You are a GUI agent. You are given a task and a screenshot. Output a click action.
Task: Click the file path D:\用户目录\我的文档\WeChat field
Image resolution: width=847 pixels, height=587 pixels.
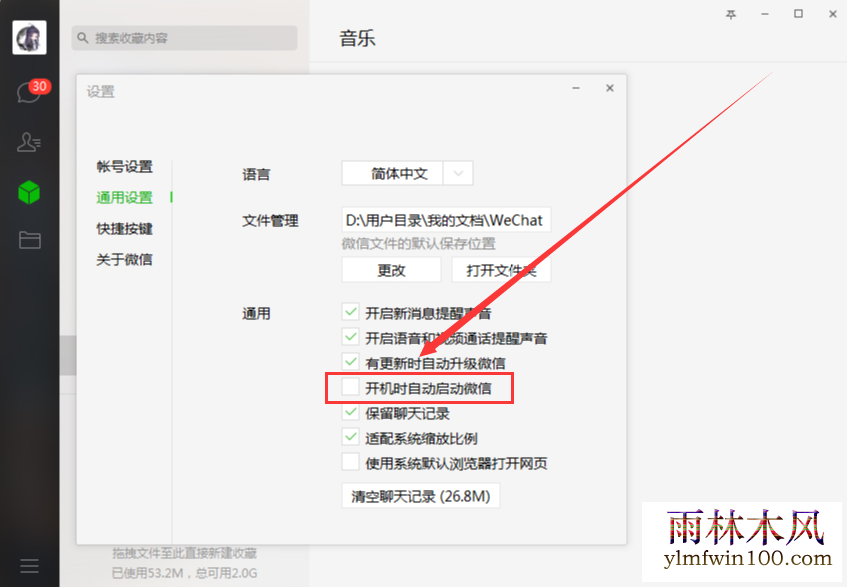[446, 220]
